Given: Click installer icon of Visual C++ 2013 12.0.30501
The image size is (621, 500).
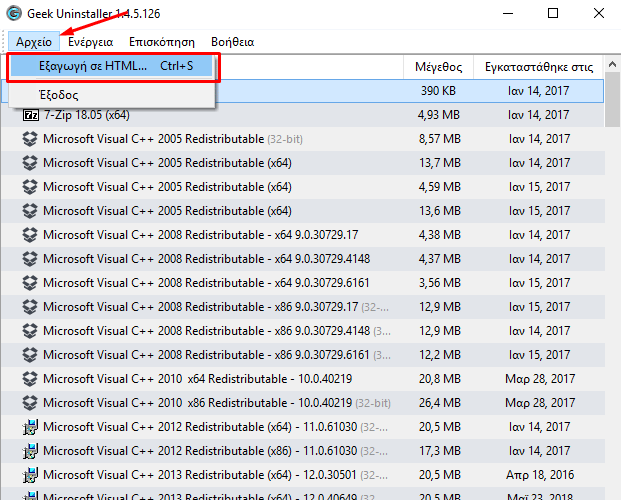Looking at the screenshot, I should tap(30, 475).
